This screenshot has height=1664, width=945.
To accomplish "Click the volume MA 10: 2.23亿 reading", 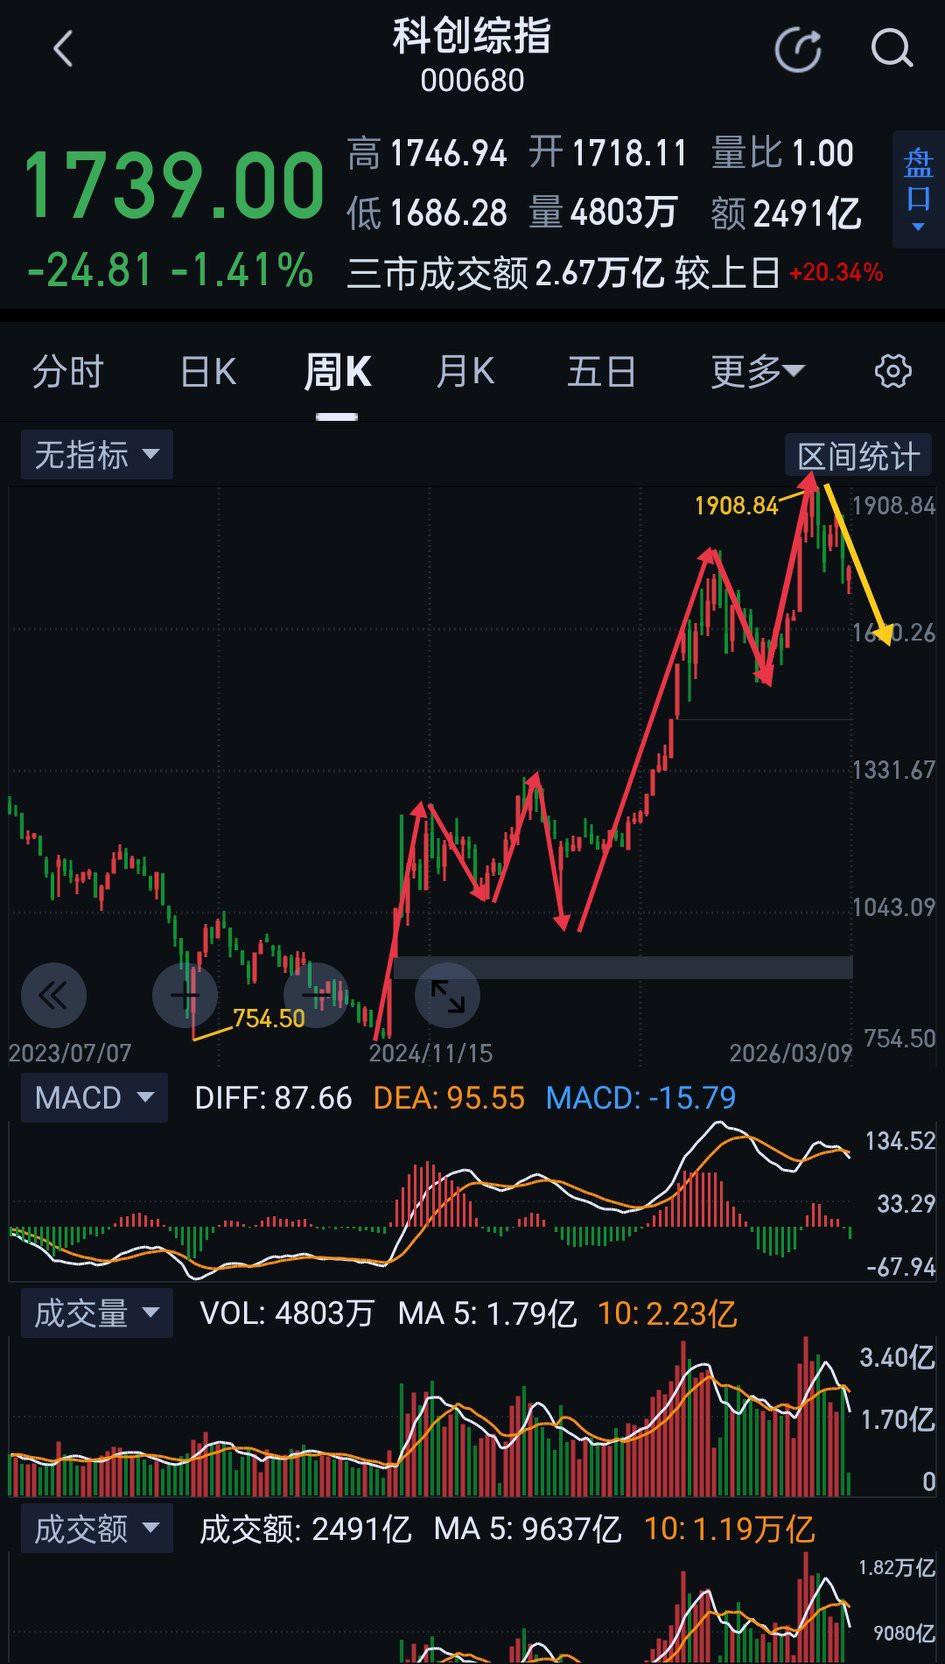I will coord(667,1313).
